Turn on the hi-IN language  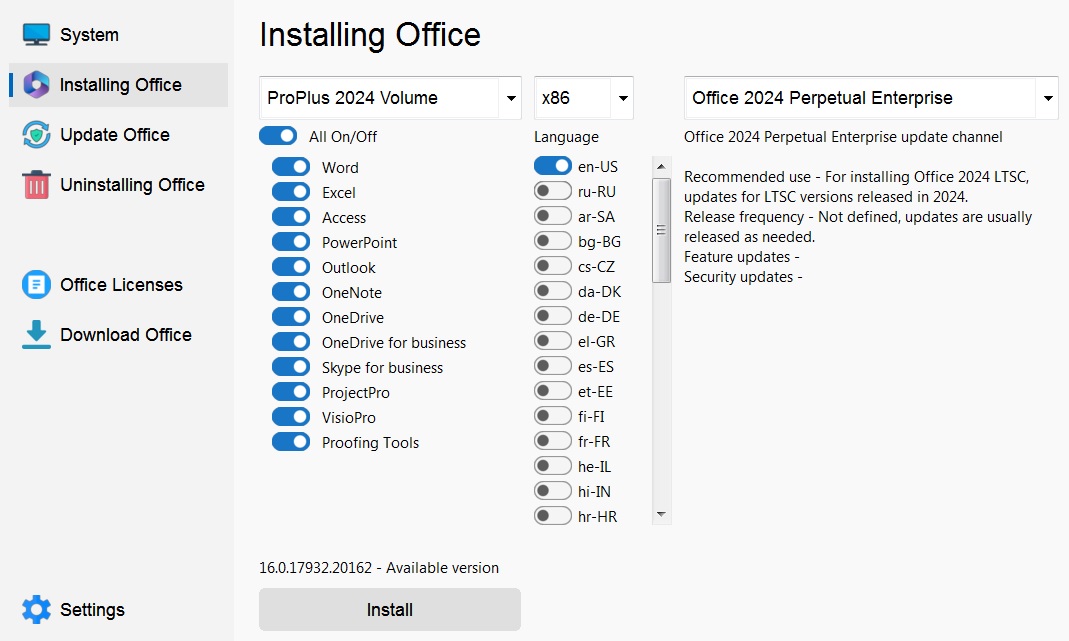pyautogui.click(x=553, y=491)
